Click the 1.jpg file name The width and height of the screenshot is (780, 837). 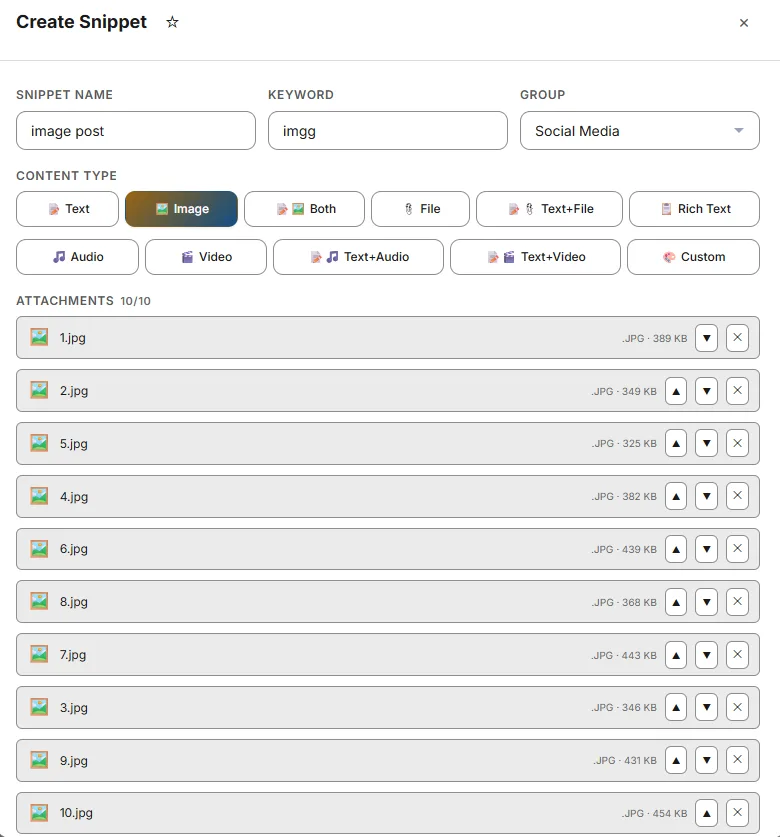tap(73, 338)
